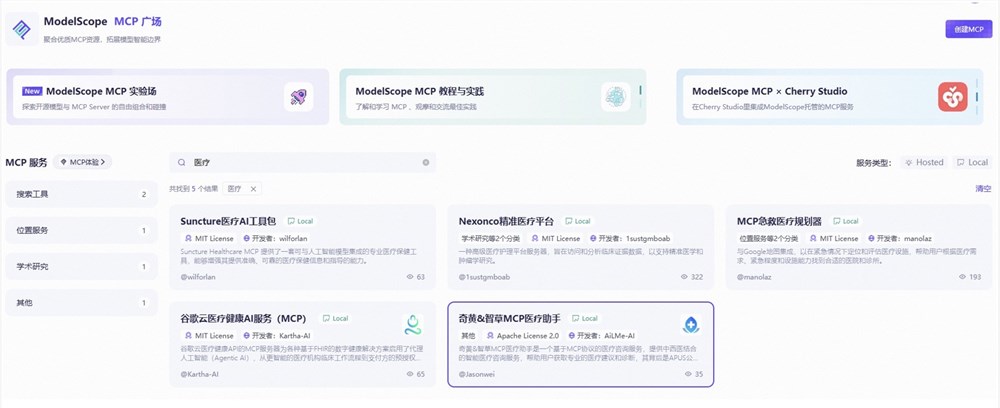Click the @Jasonwei author handle
The height and width of the screenshot is (408, 1000).
(x=476, y=374)
